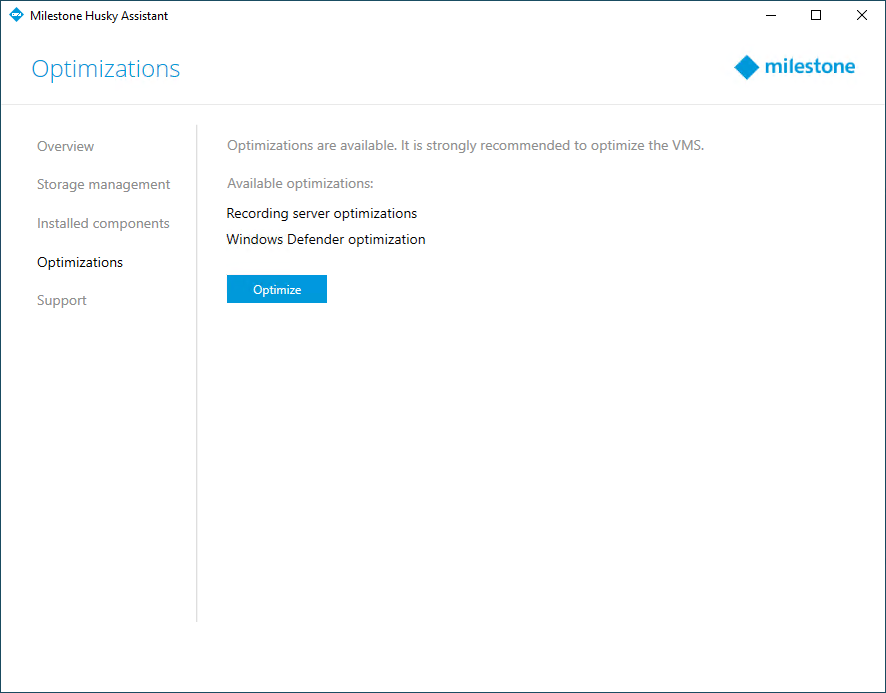Click the 'Optimizations are available' message
The height and width of the screenshot is (693, 886).
466,146
